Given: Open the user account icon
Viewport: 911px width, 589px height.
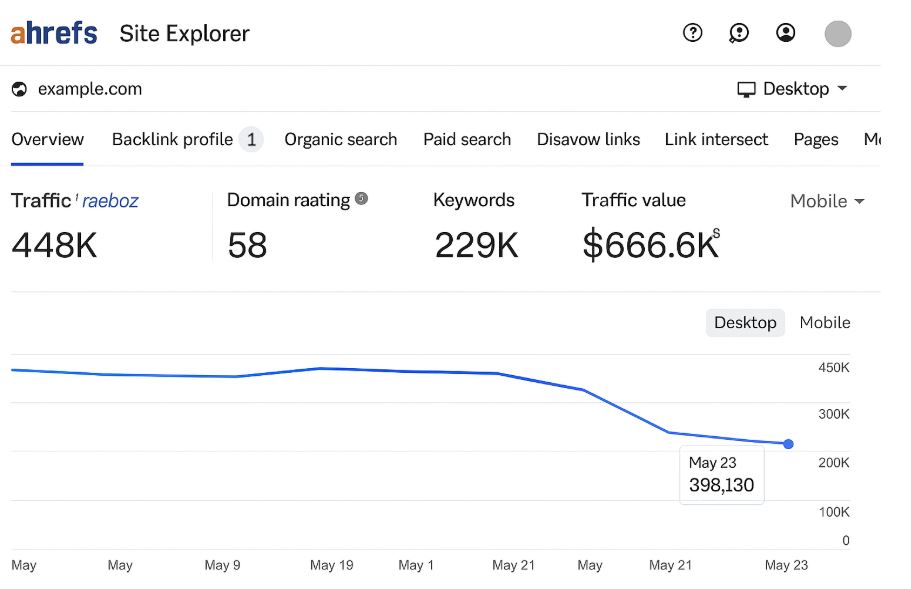Looking at the screenshot, I should [786, 33].
